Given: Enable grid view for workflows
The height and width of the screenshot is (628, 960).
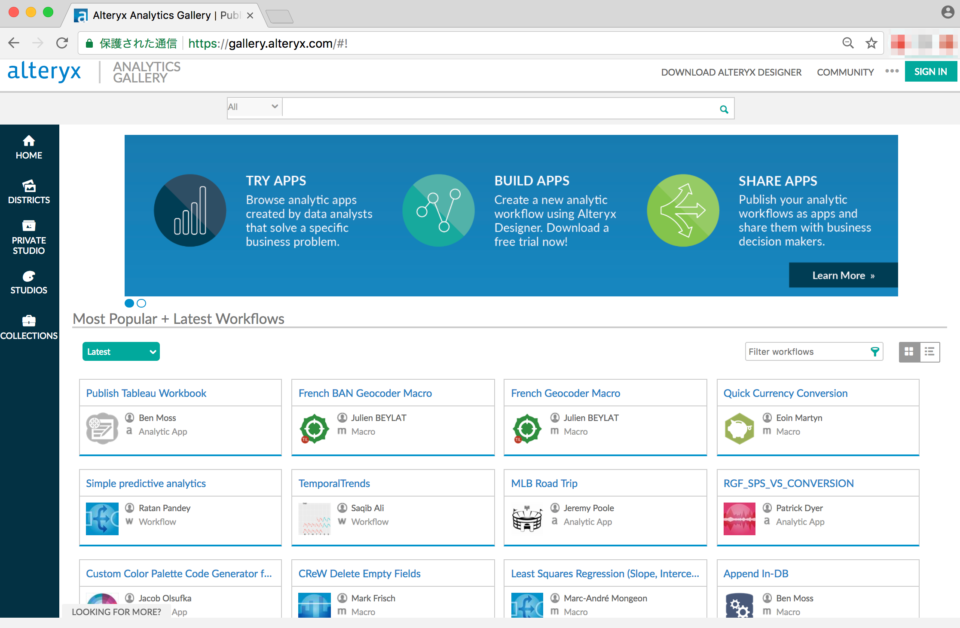Looking at the screenshot, I should pos(908,351).
